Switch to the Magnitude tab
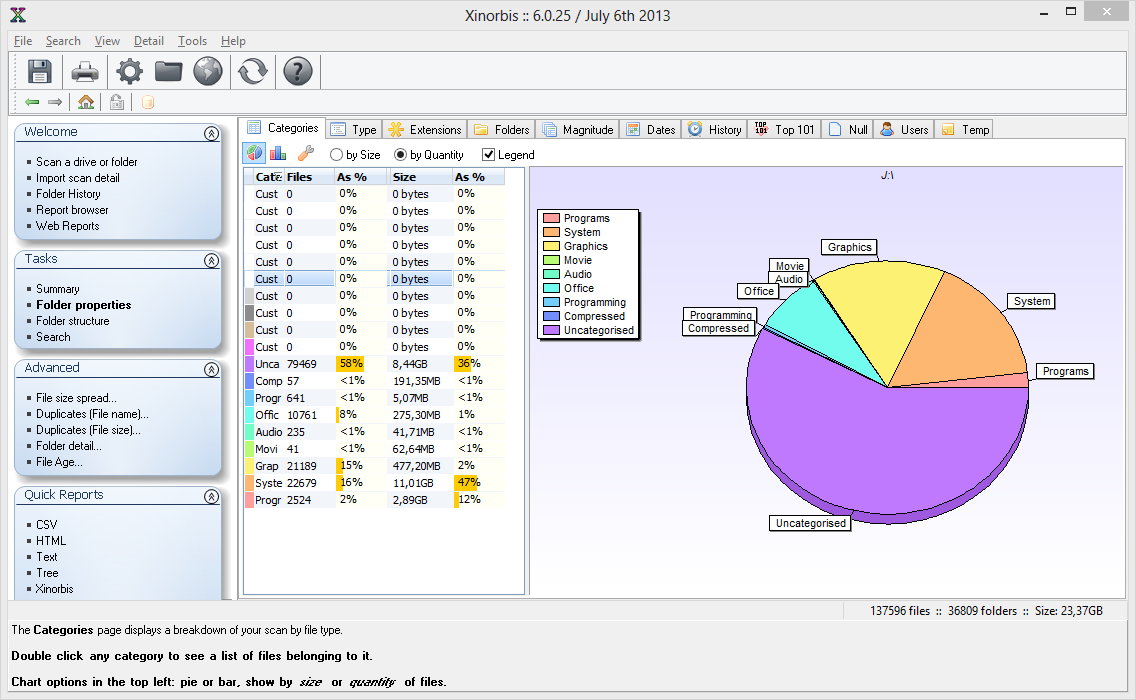 (x=578, y=130)
